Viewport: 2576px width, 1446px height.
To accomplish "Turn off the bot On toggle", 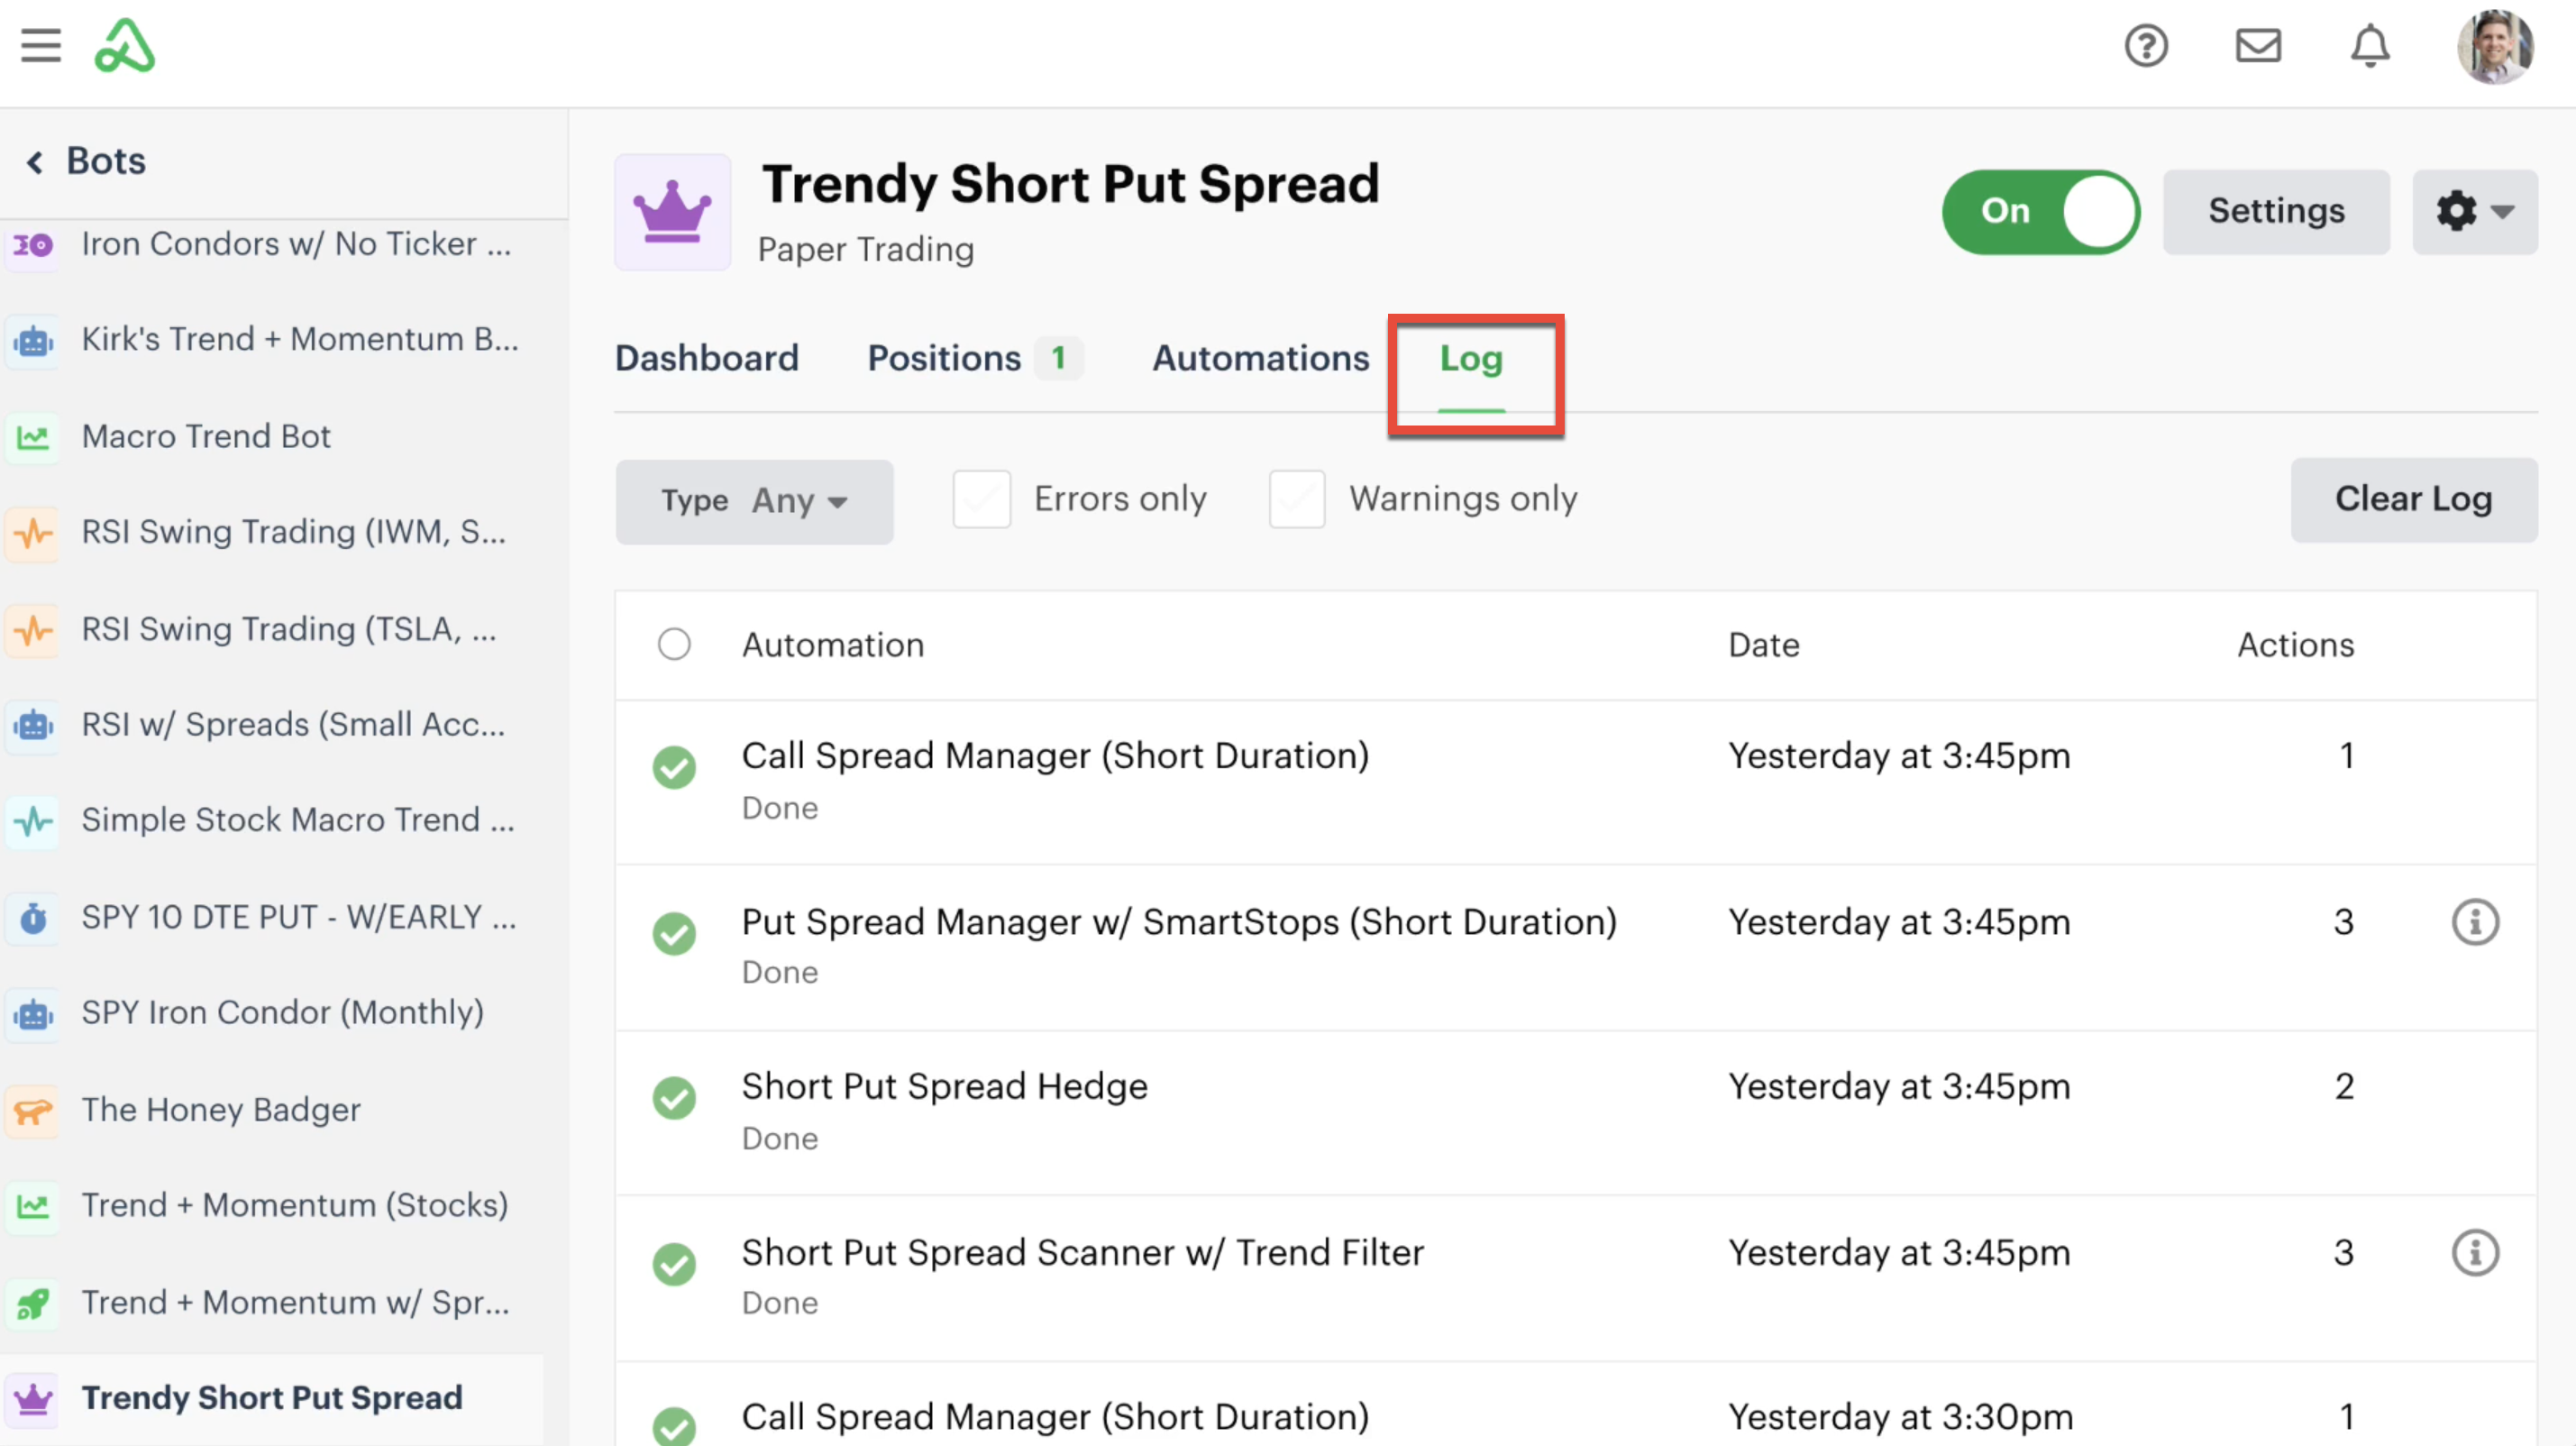I will click(x=2040, y=212).
